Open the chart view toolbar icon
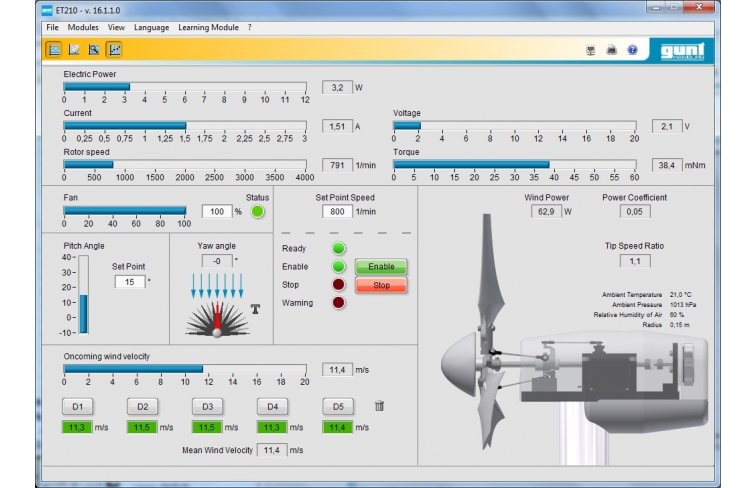This screenshot has height=488, width=755. point(114,49)
